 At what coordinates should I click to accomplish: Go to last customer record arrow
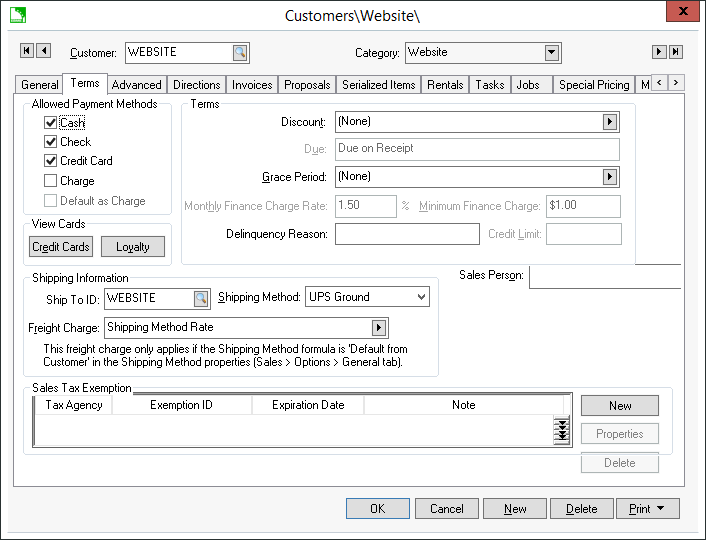pos(675,52)
